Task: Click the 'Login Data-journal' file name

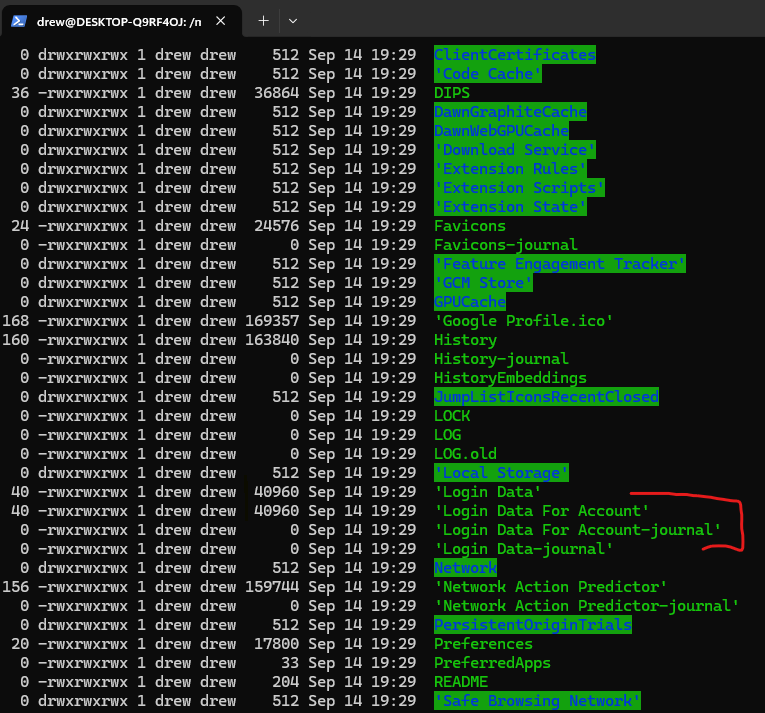Action: coord(523,550)
